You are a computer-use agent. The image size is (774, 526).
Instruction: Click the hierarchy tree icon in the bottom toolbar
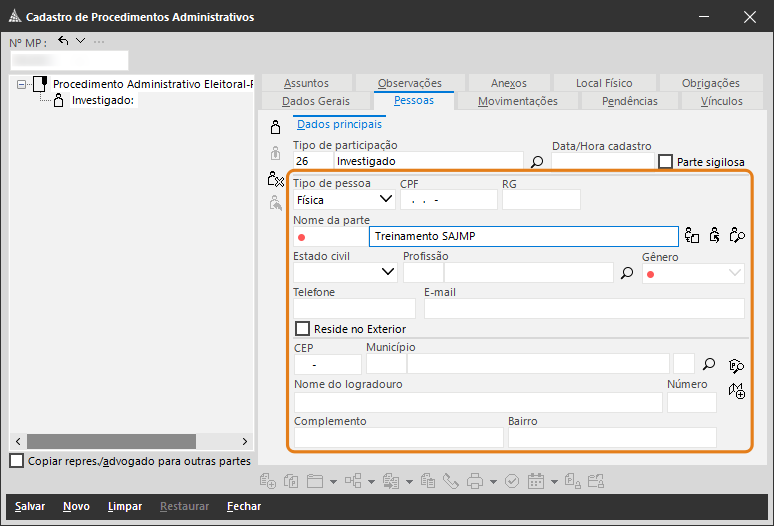(353, 481)
